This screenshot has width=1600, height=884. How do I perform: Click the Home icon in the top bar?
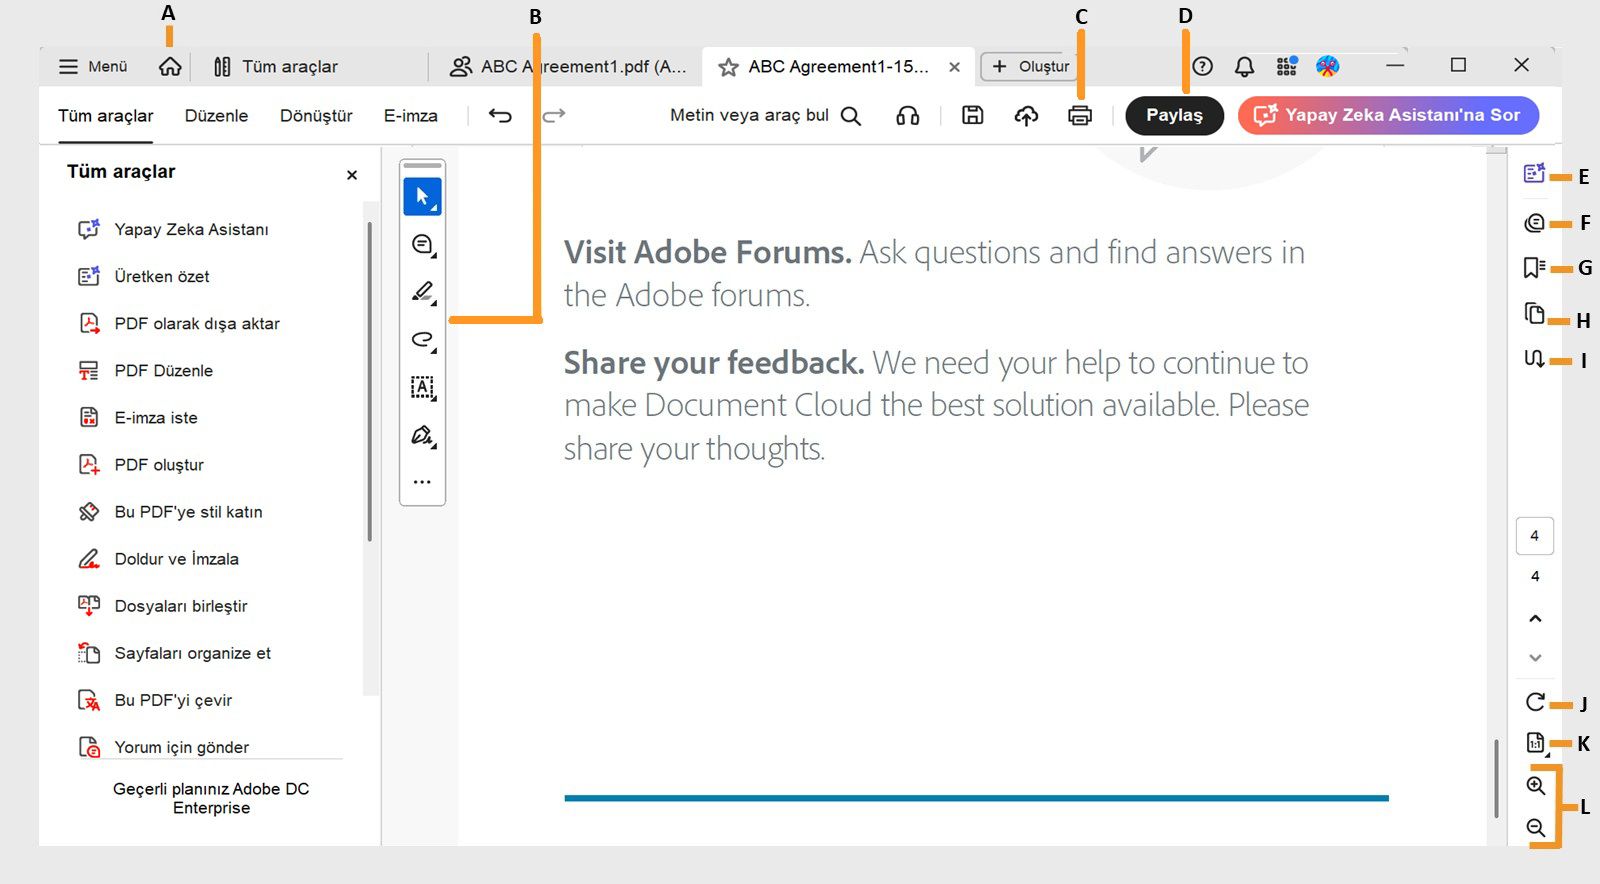[170, 67]
